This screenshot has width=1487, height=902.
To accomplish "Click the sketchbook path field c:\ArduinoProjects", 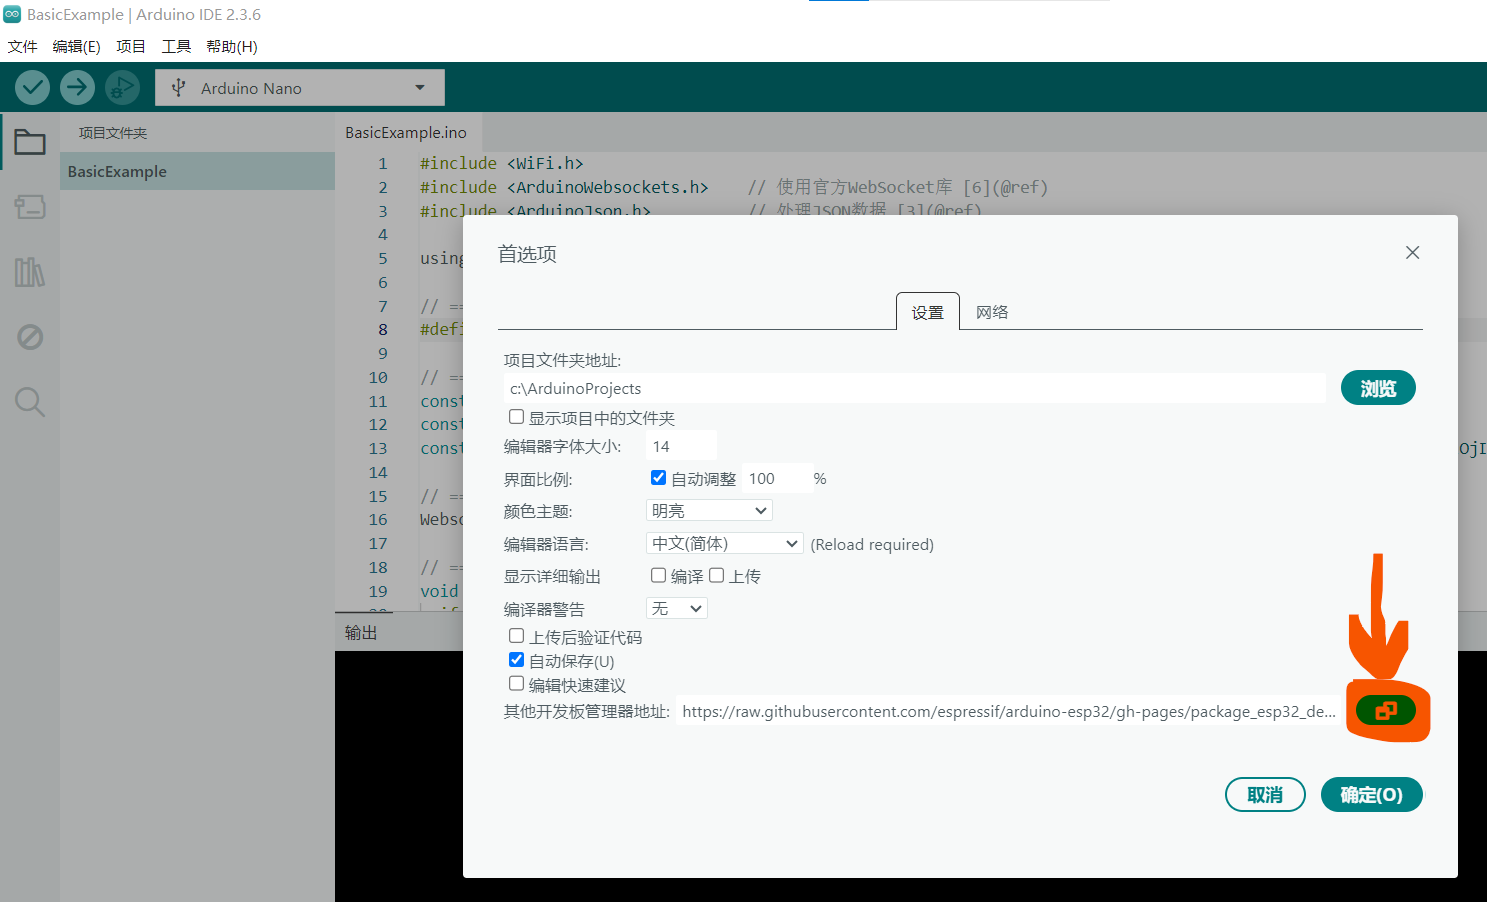I will (x=914, y=388).
